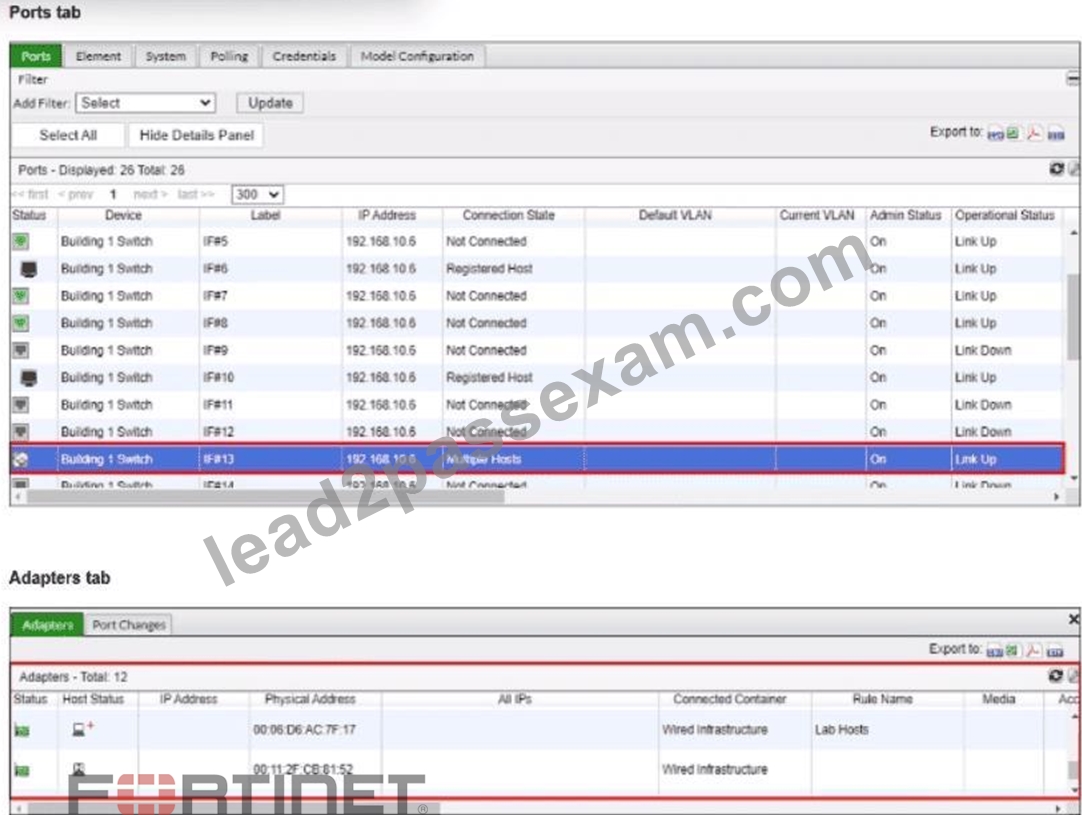Sort adapters by Rule Name column

[883, 699]
